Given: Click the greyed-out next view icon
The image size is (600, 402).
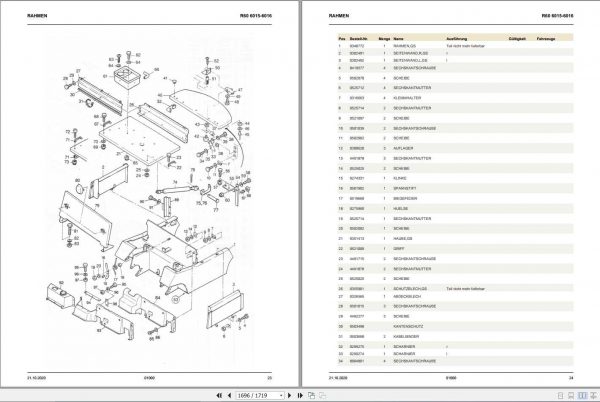Looking at the screenshot, I should (x=323, y=395).
